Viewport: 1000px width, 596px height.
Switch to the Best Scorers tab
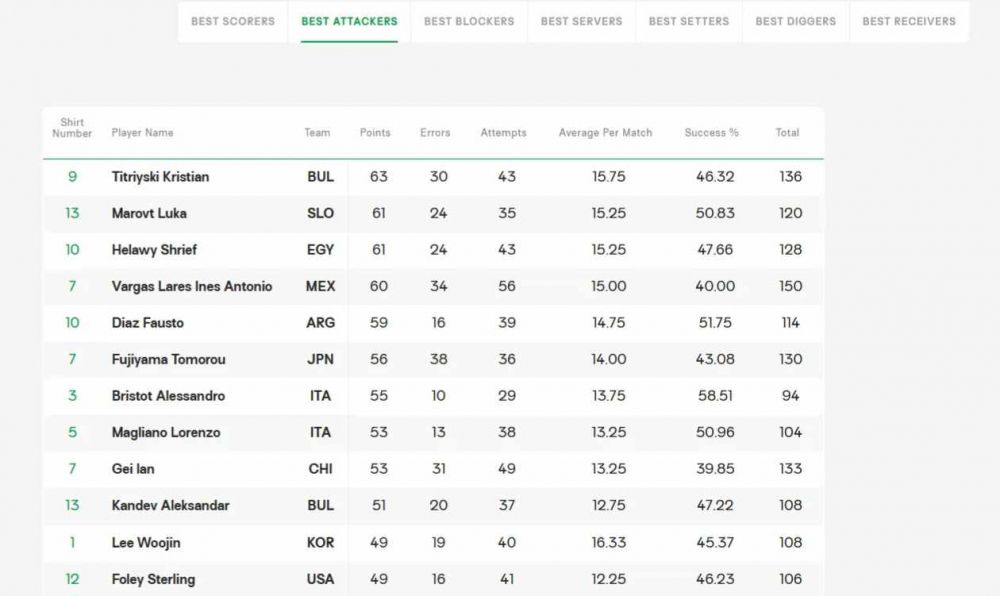233,21
